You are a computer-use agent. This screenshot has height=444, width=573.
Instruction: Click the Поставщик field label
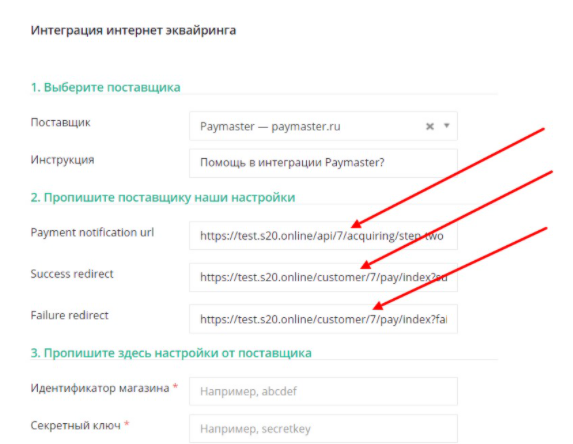coord(60,122)
